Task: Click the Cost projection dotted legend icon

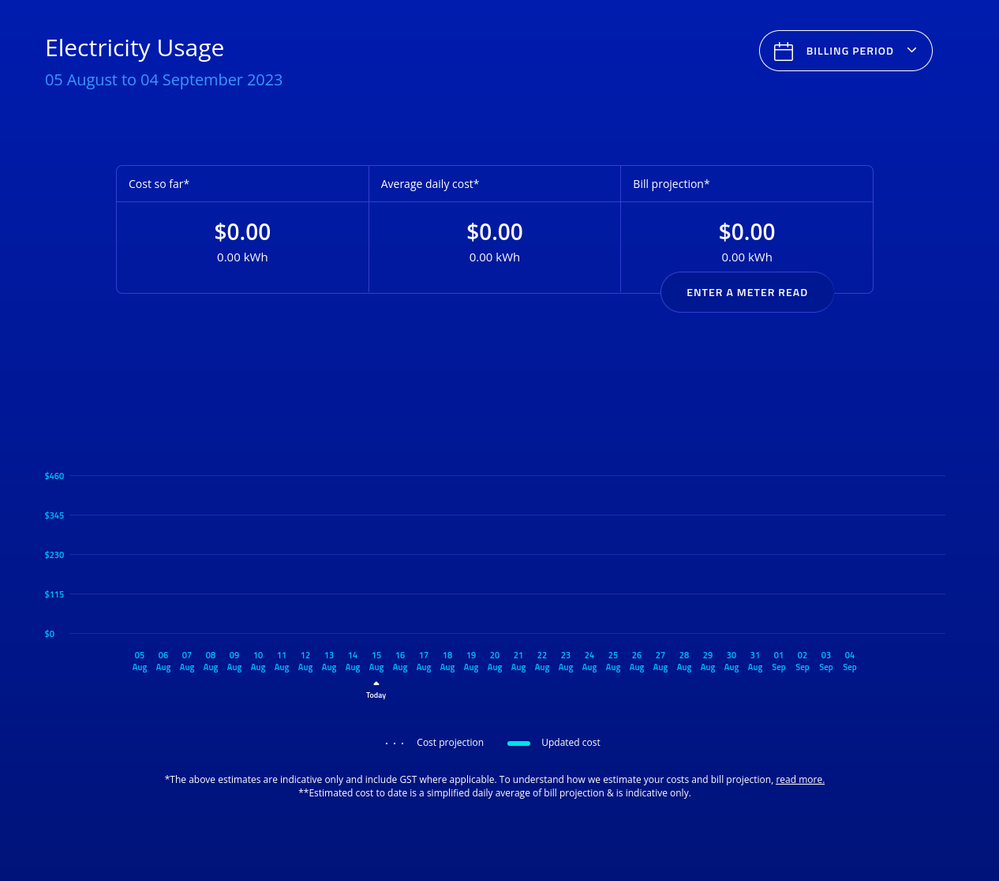Action: [x=395, y=743]
